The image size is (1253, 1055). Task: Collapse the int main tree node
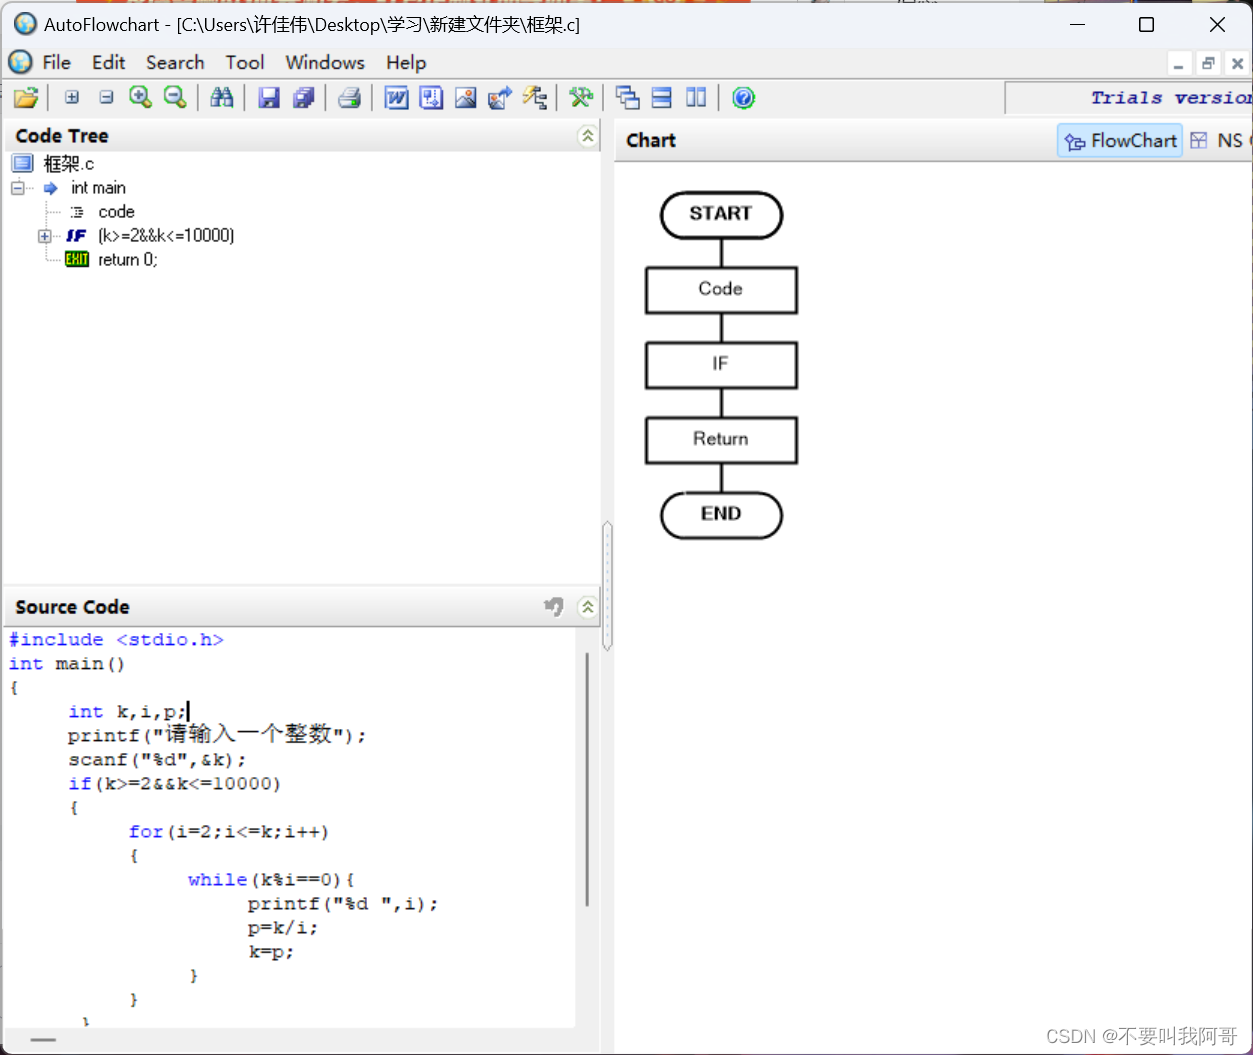pos(18,188)
